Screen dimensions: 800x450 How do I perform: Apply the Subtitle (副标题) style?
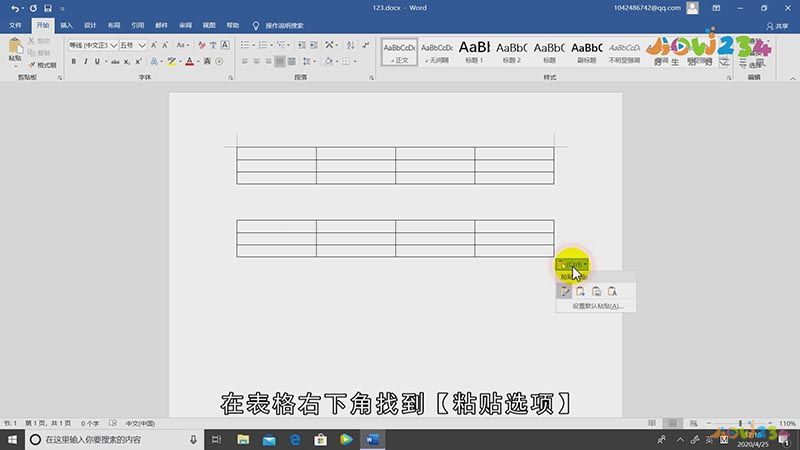click(587, 52)
